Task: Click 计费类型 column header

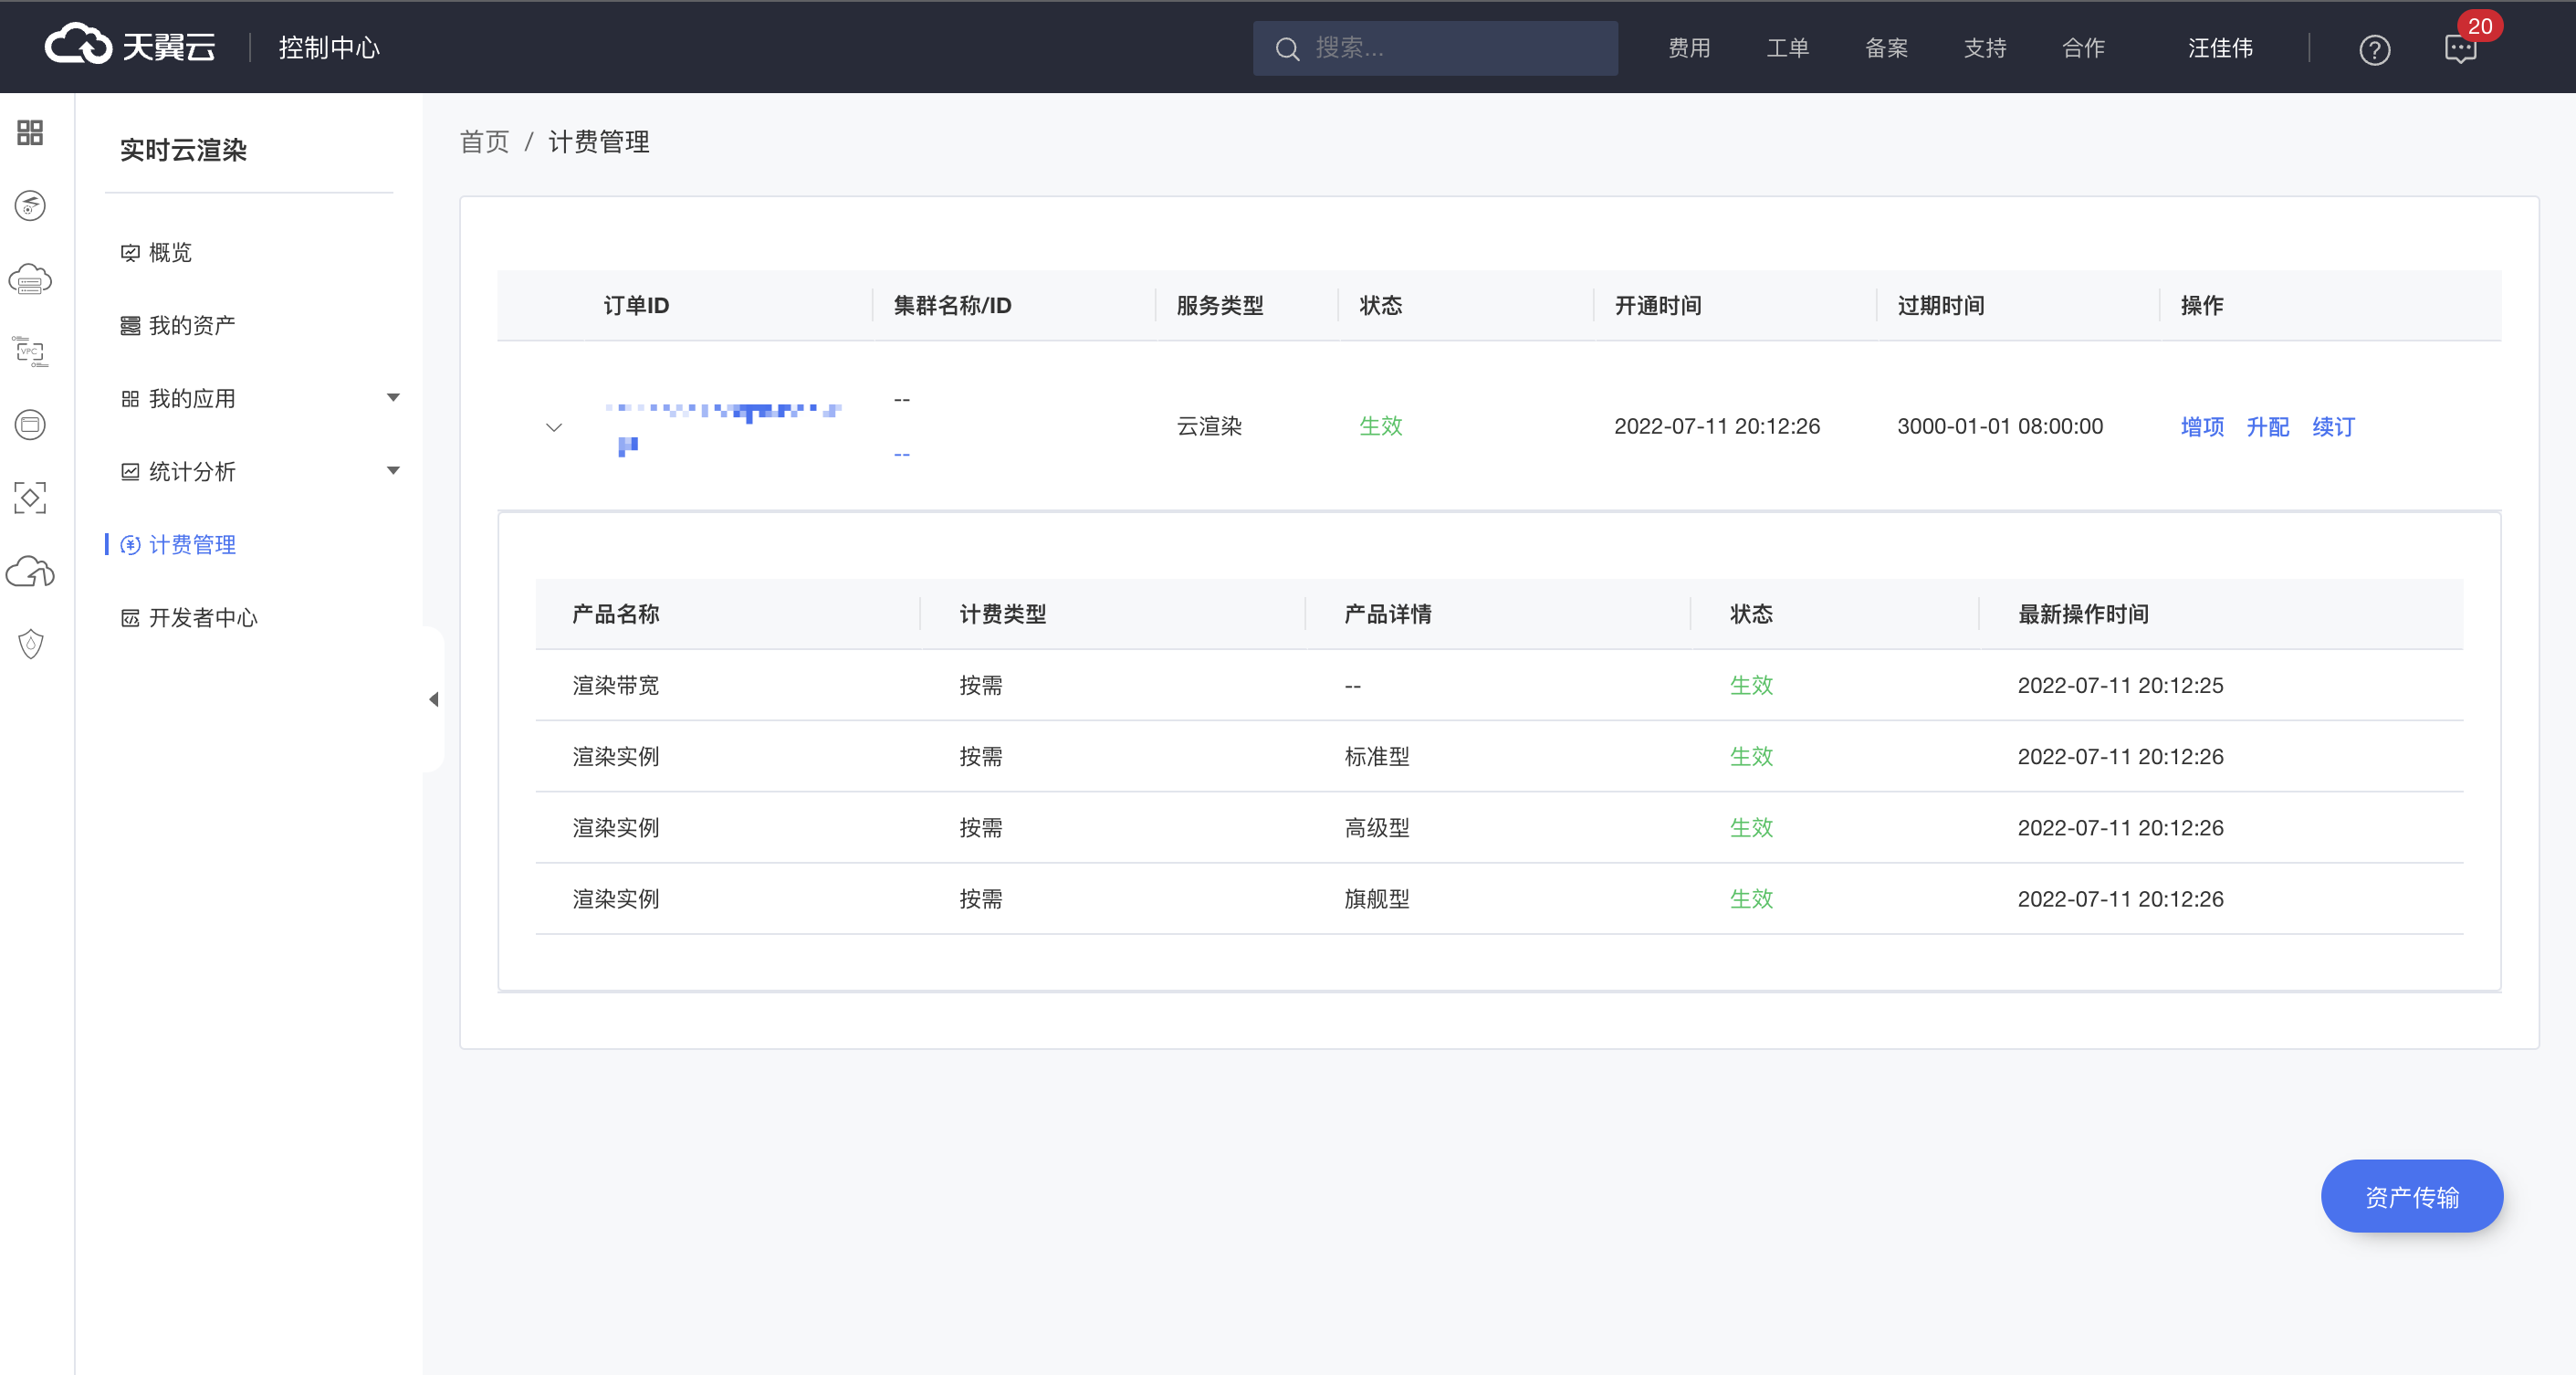Action: 1003,614
